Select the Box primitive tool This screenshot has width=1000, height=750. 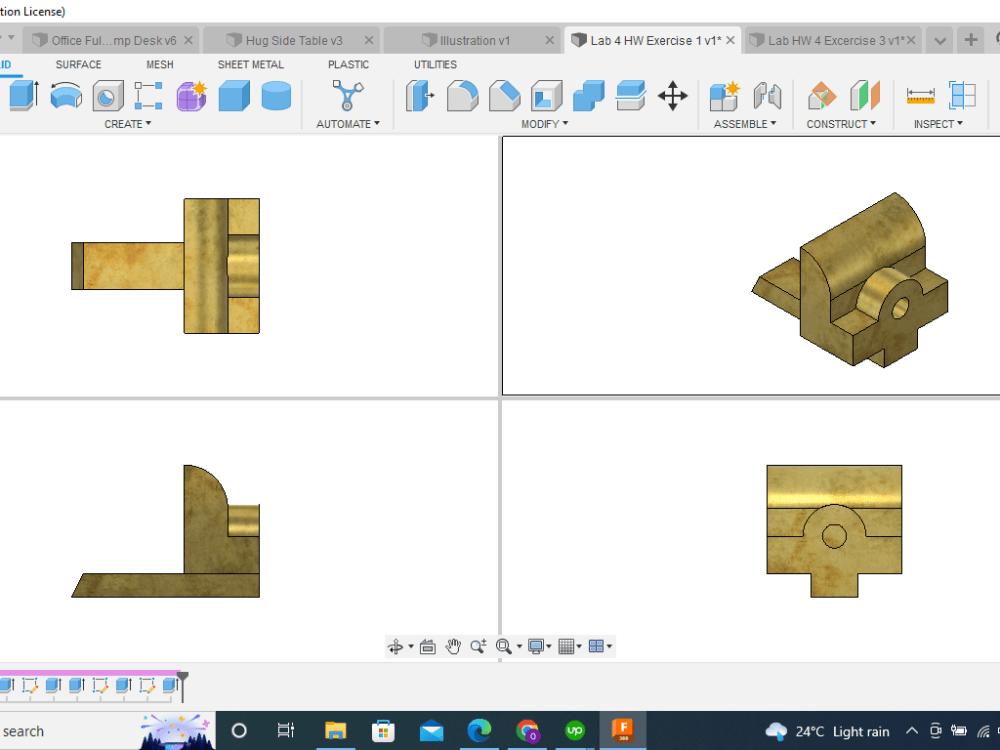tap(234, 96)
